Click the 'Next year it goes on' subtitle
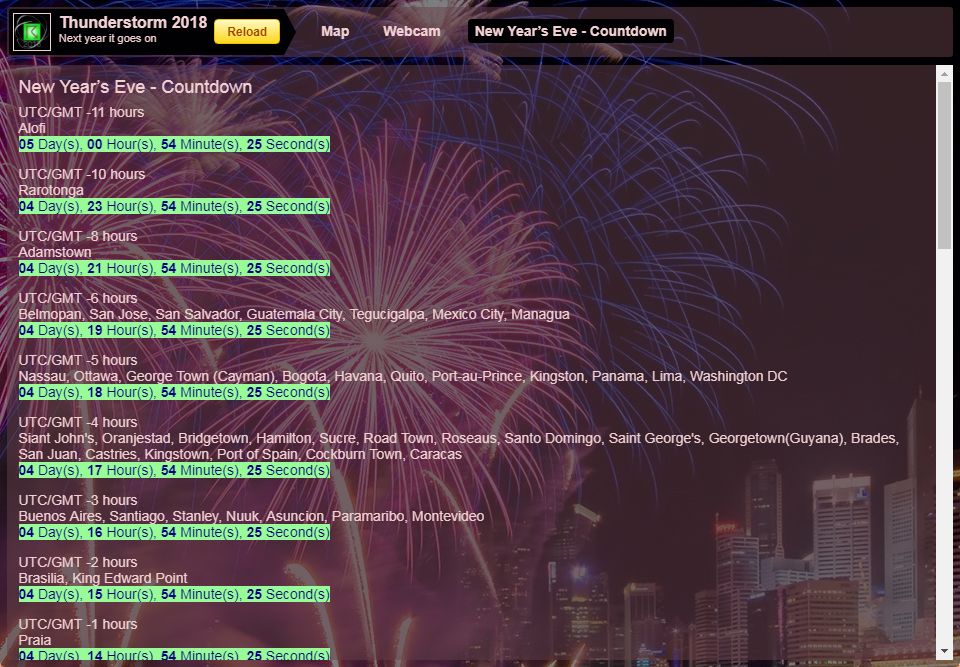 (x=107, y=39)
